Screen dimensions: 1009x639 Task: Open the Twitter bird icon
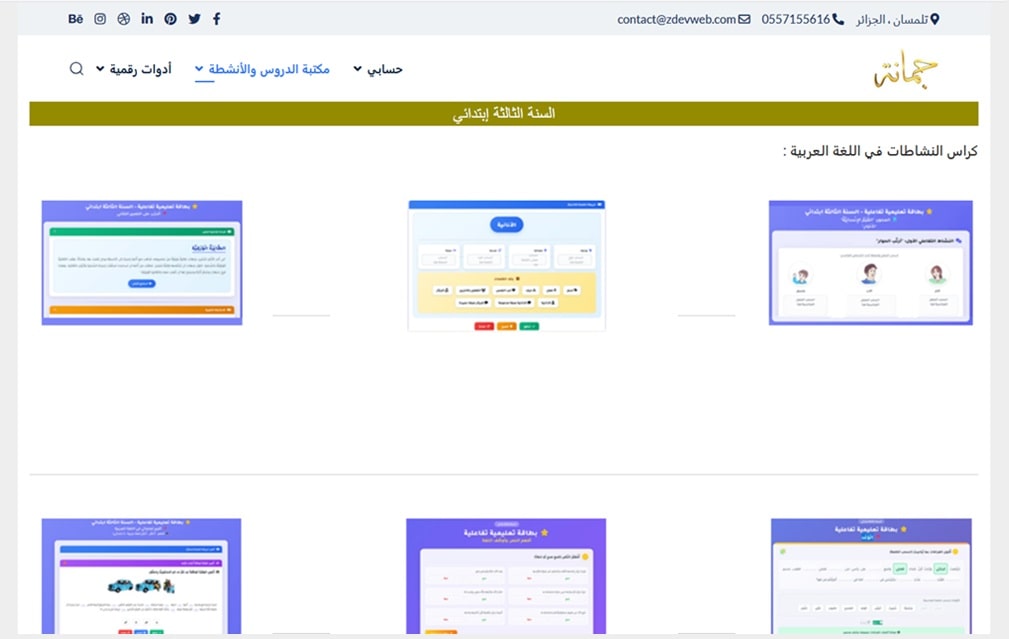(x=194, y=19)
